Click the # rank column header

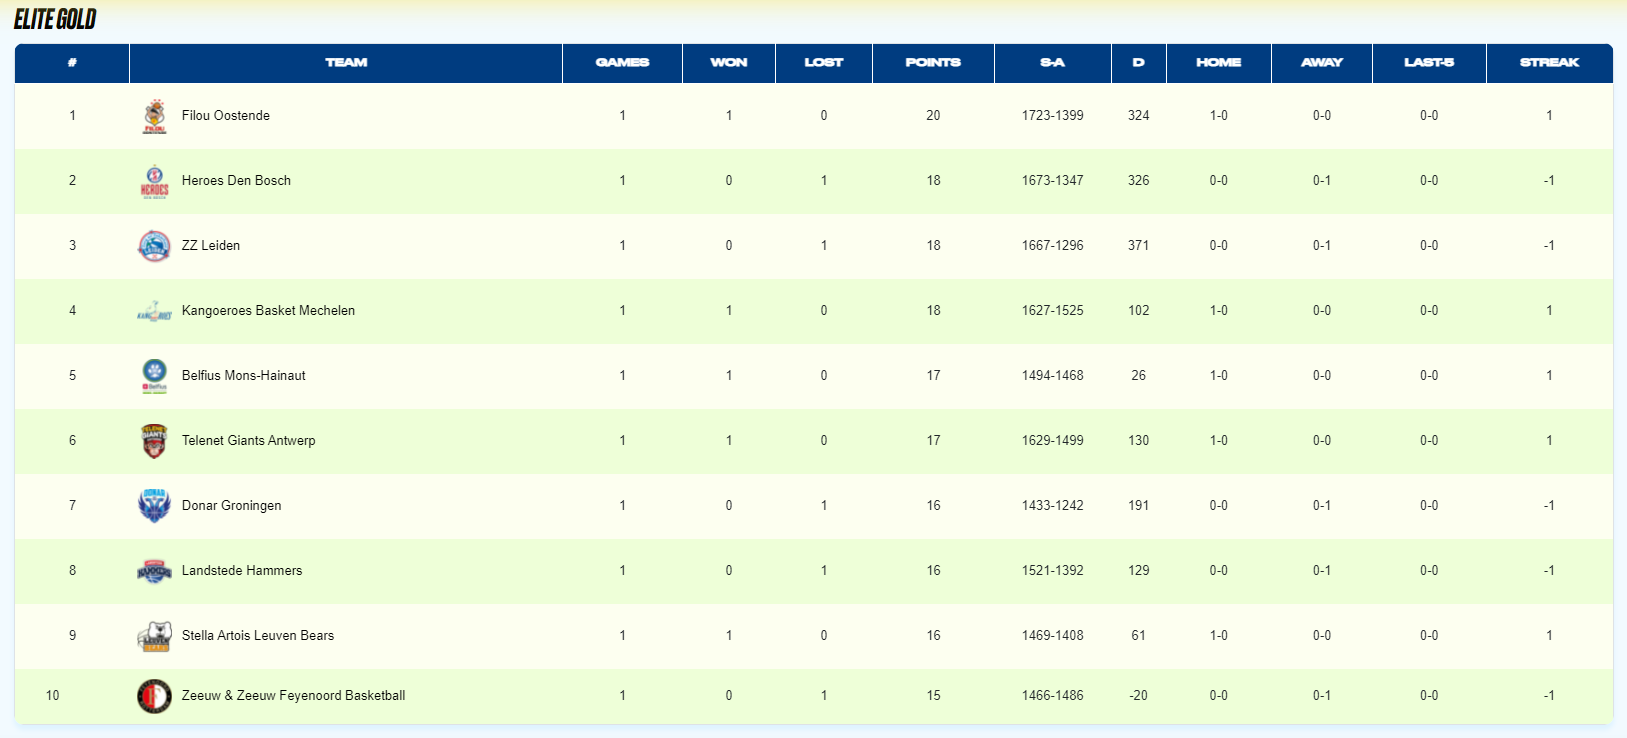point(72,63)
